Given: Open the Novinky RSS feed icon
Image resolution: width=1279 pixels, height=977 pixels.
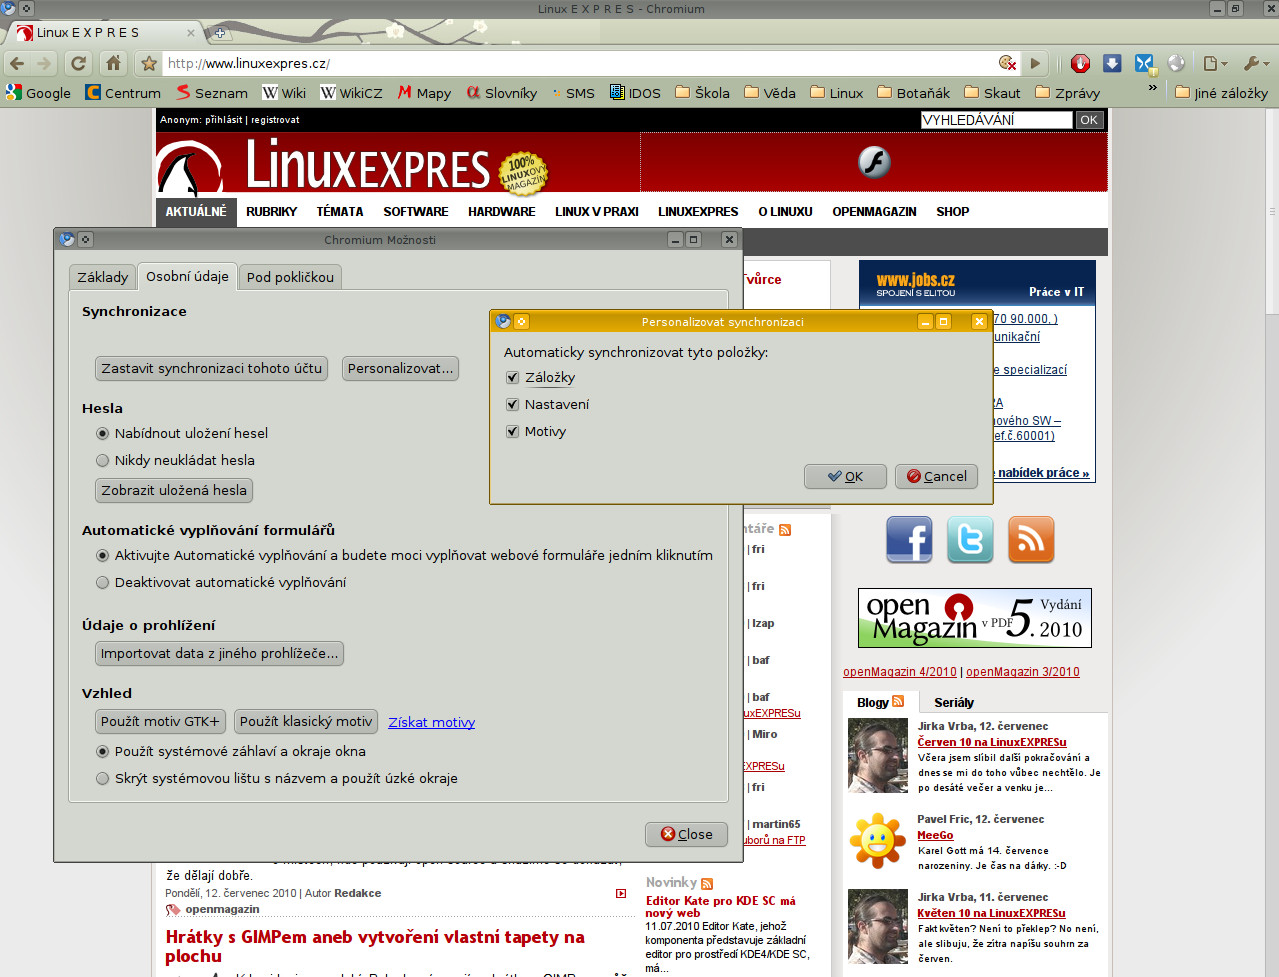Looking at the screenshot, I should pos(707,883).
